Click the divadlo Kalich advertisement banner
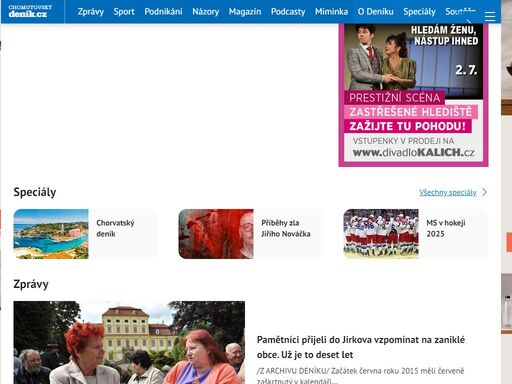Image resolution: width=512 pixels, height=384 pixels. 413,95
